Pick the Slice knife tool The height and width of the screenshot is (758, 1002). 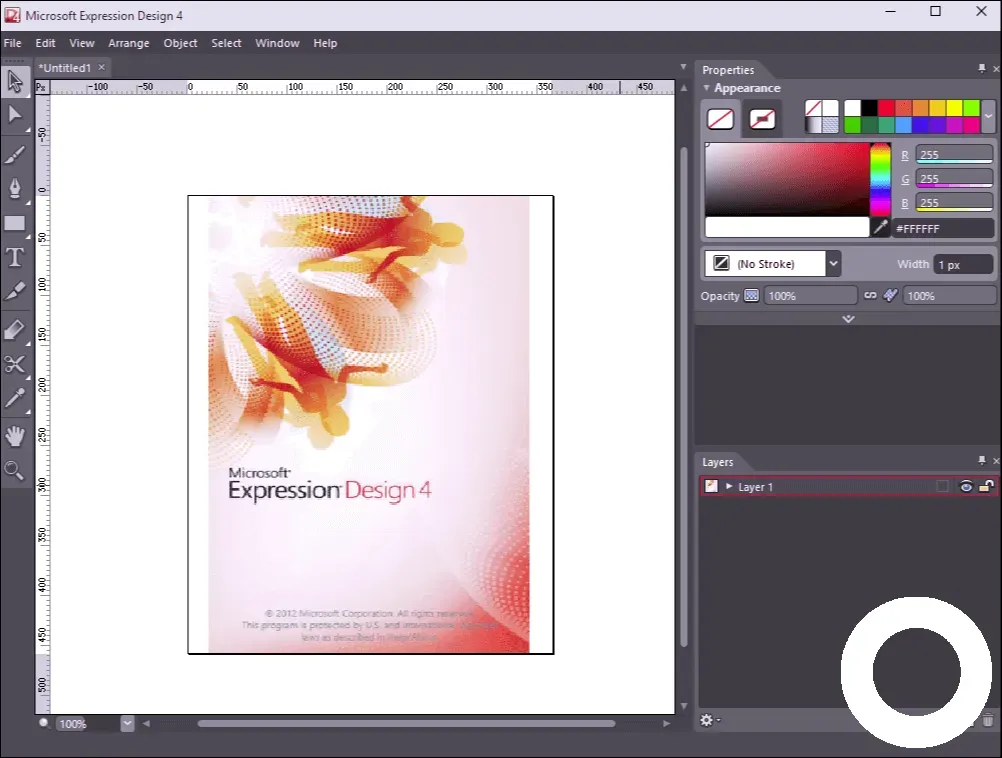(15, 291)
